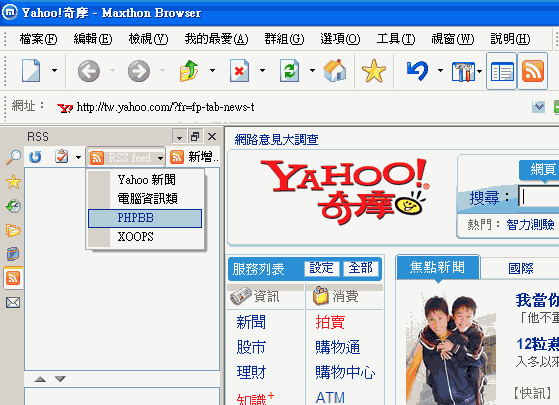Click the Forward arrow button
Image resolution: width=559 pixels, height=405 pixels.
[139, 71]
